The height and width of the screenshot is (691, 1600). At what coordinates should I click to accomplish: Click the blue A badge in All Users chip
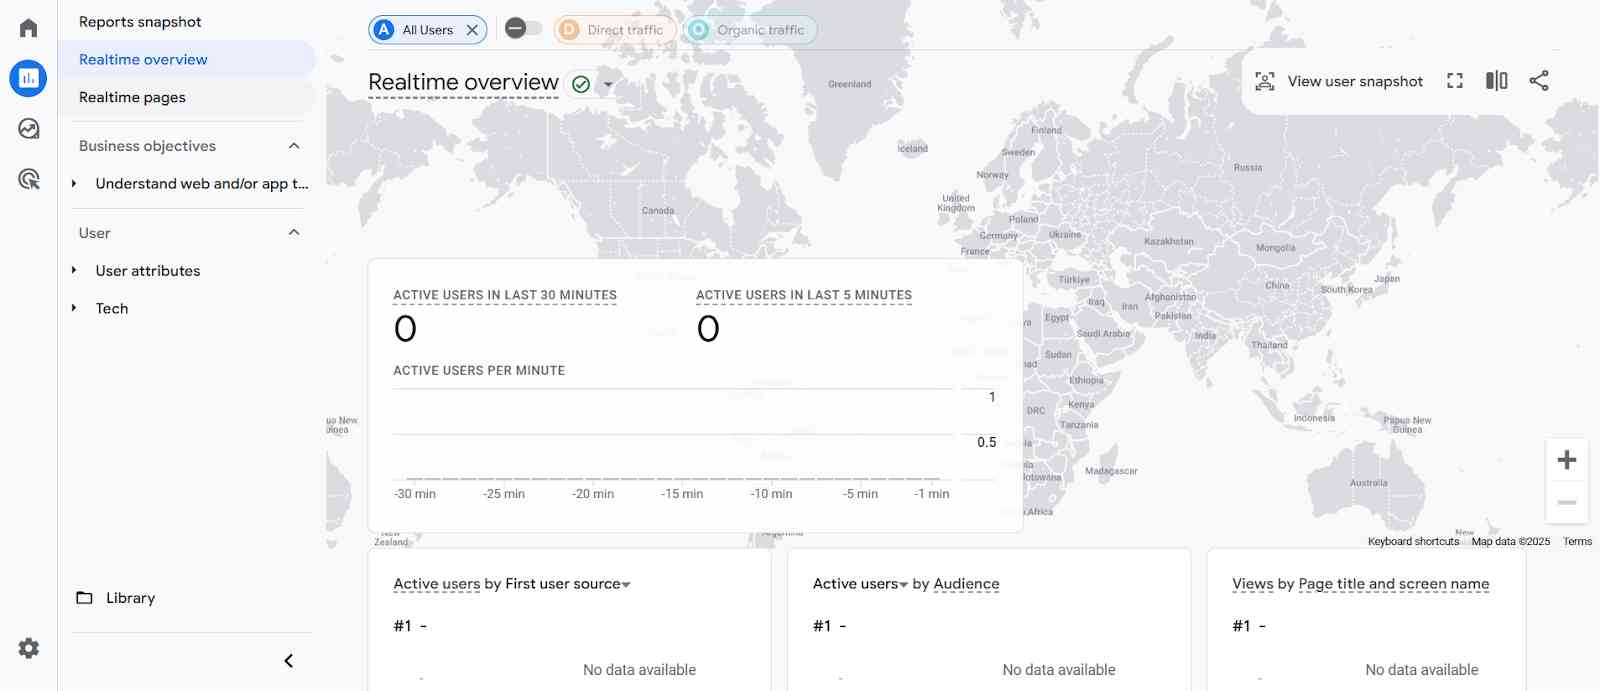coord(384,30)
